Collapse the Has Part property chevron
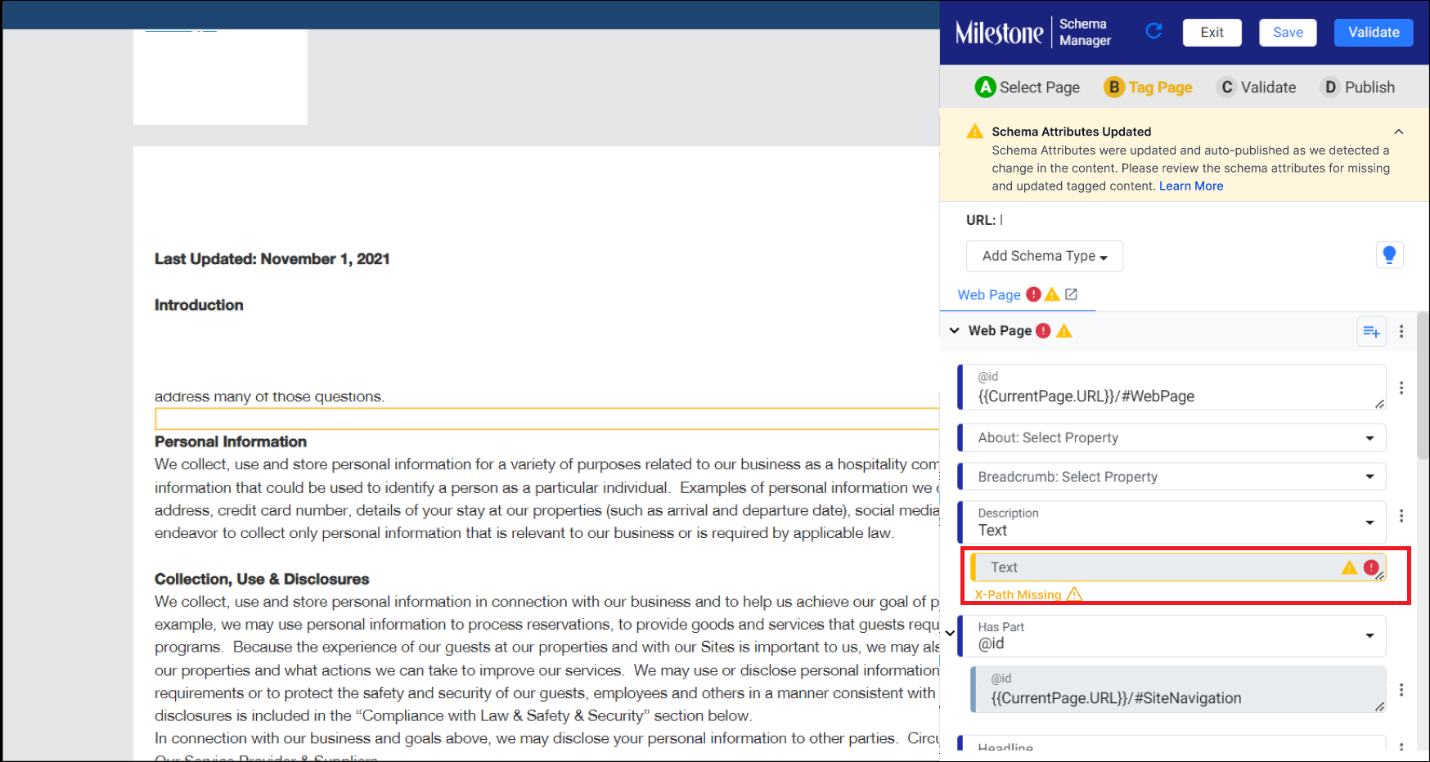This screenshot has width=1430, height=762. [x=950, y=632]
